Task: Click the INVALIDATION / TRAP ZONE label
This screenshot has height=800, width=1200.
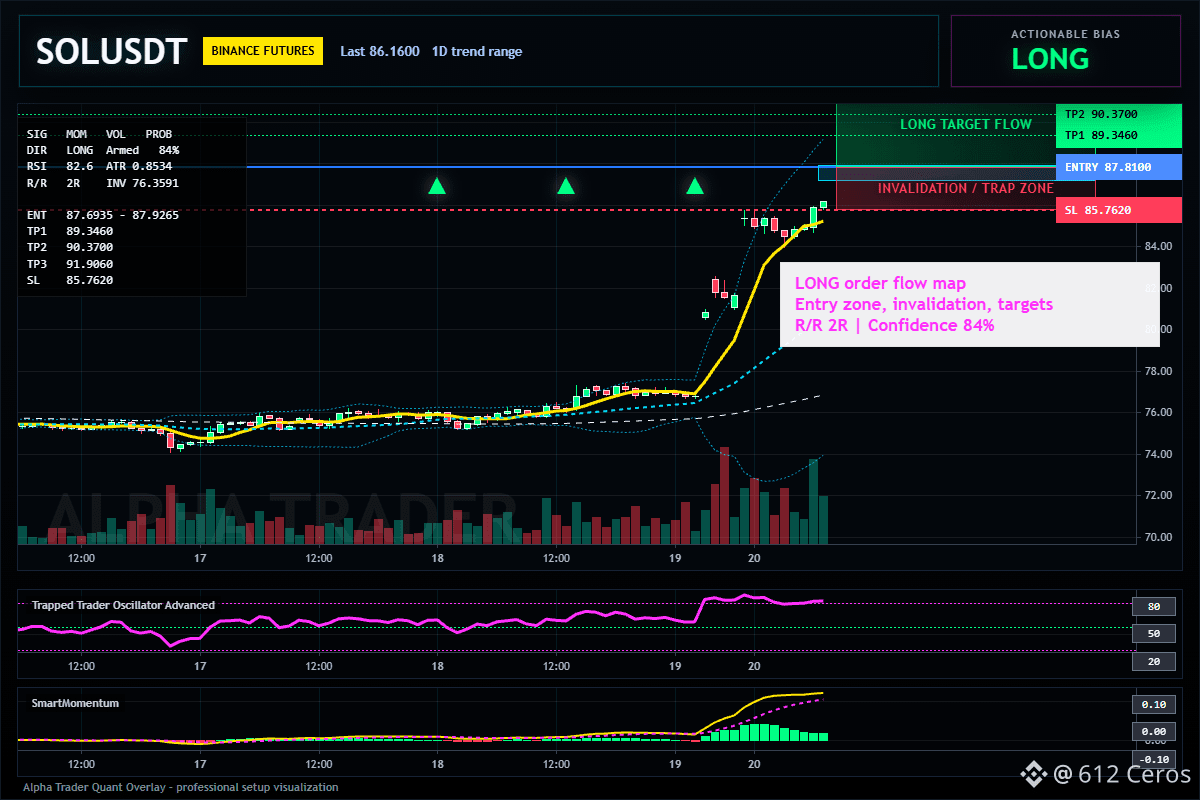Action: click(966, 188)
